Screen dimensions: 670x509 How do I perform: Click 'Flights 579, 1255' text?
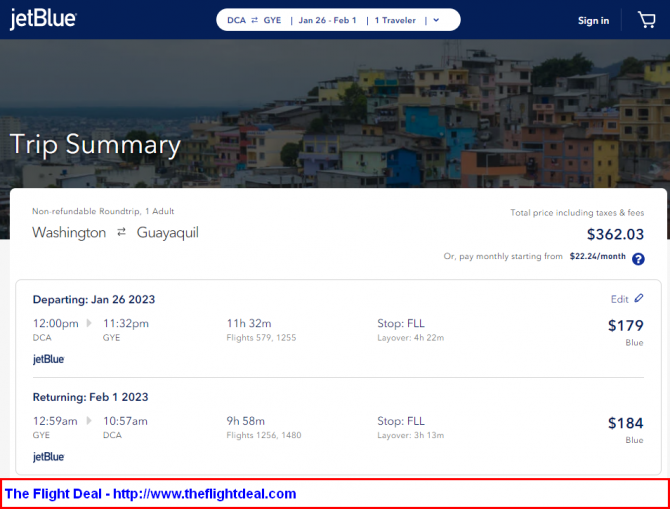pyautogui.click(x=261, y=338)
